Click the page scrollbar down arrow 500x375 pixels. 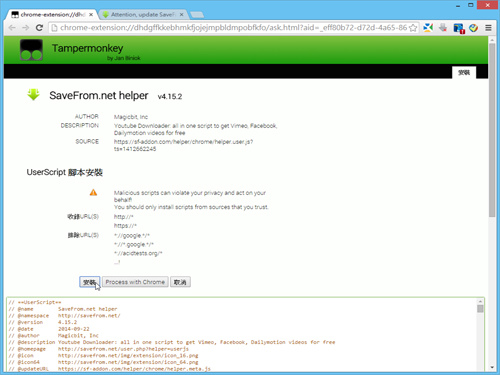pos(492,367)
